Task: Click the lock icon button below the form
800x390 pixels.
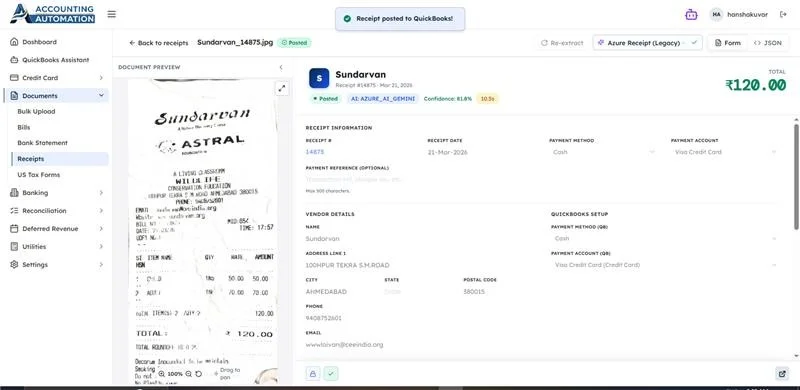Action: 313,374
